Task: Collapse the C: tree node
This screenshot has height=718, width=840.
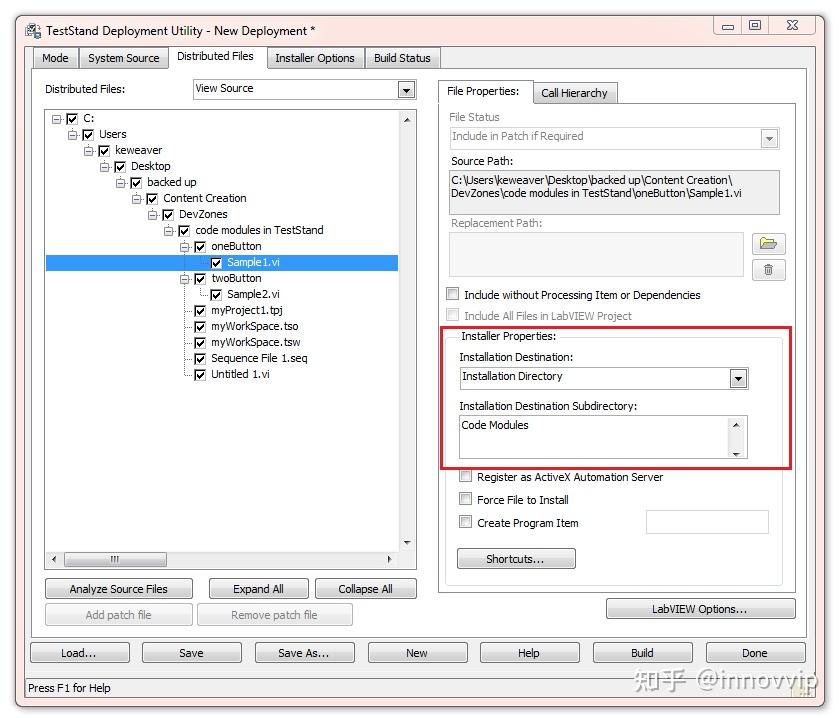Action: [x=57, y=119]
